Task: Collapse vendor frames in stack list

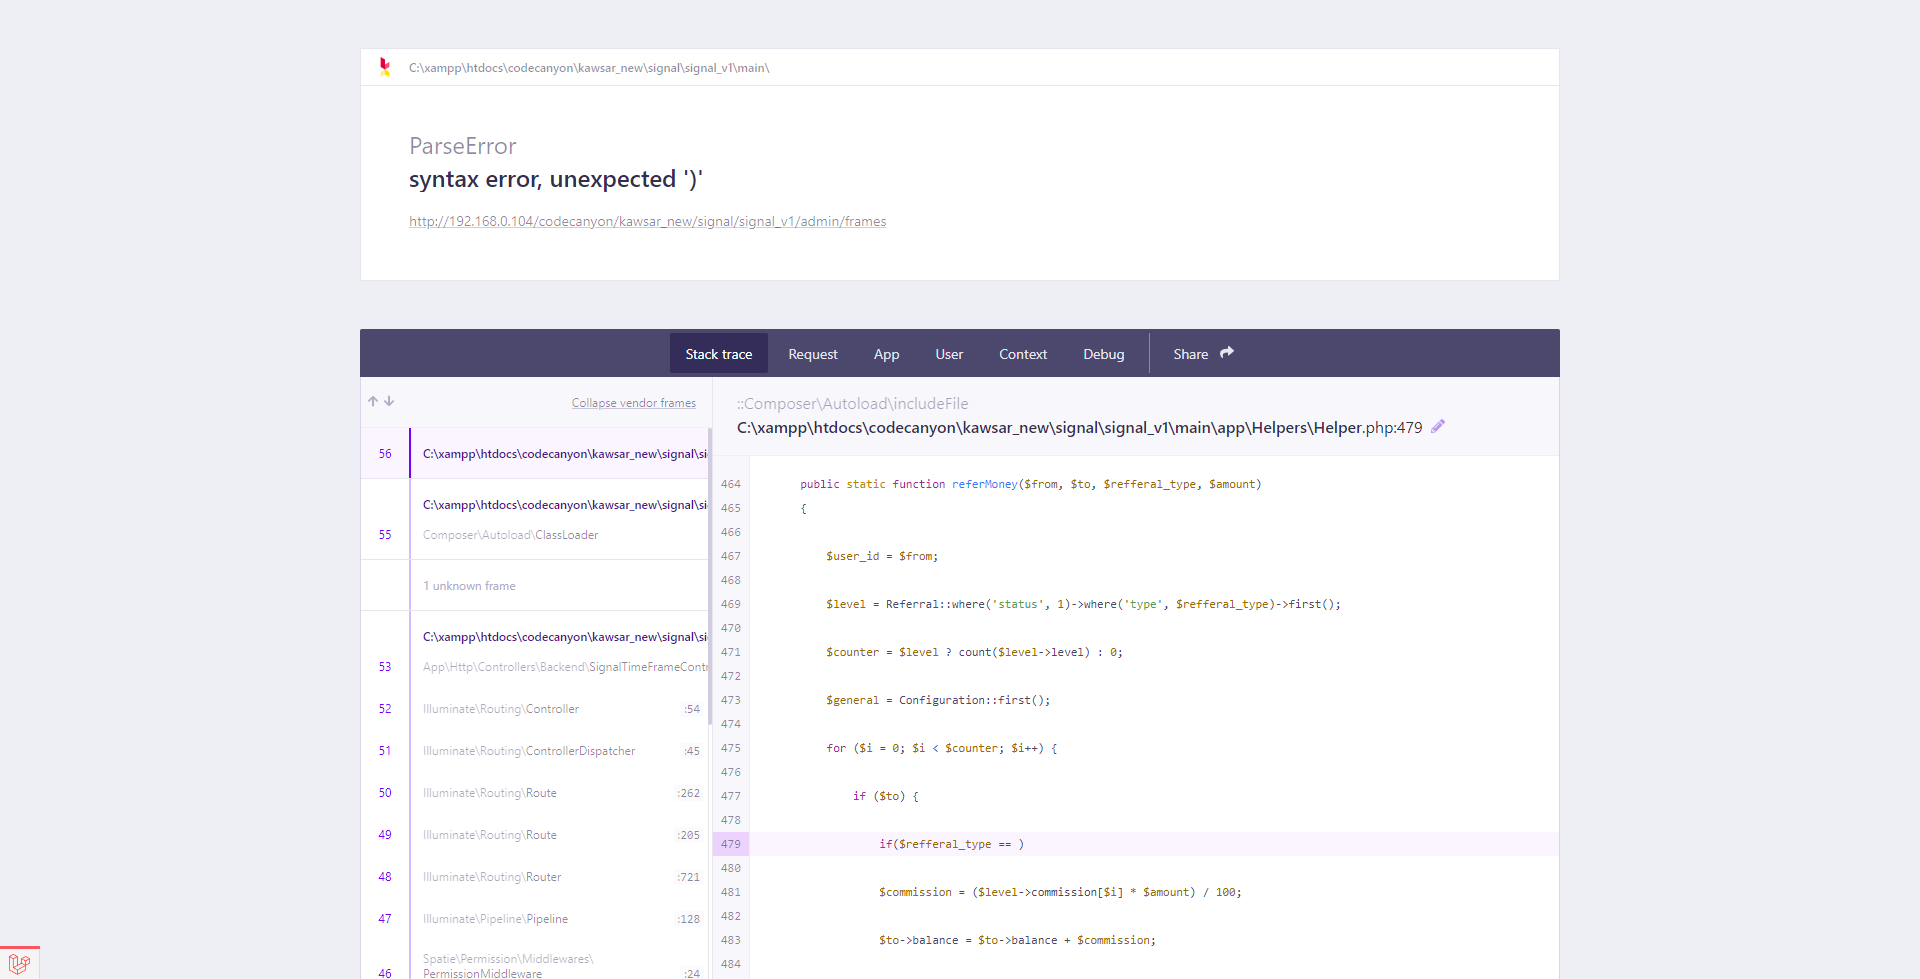Action: click(633, 403)
